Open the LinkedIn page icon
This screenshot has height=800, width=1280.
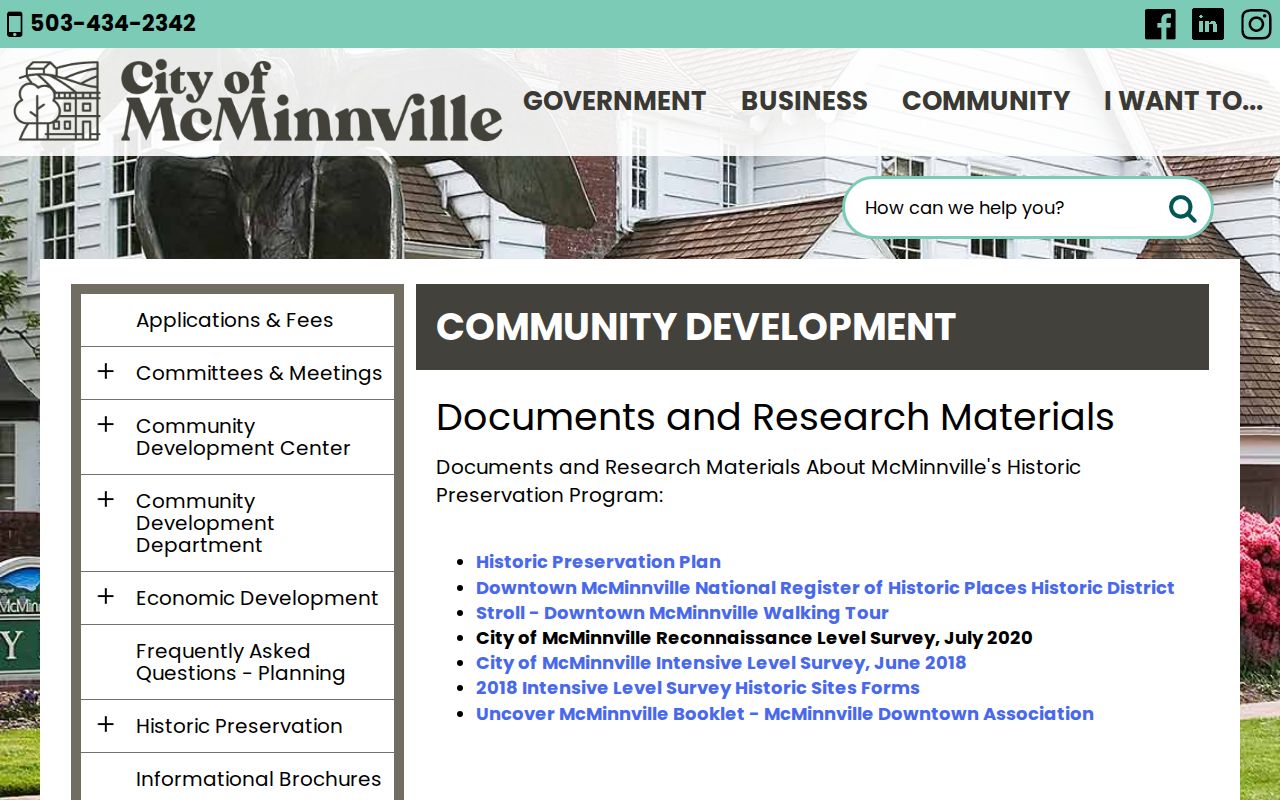(x=1208, y=24)
